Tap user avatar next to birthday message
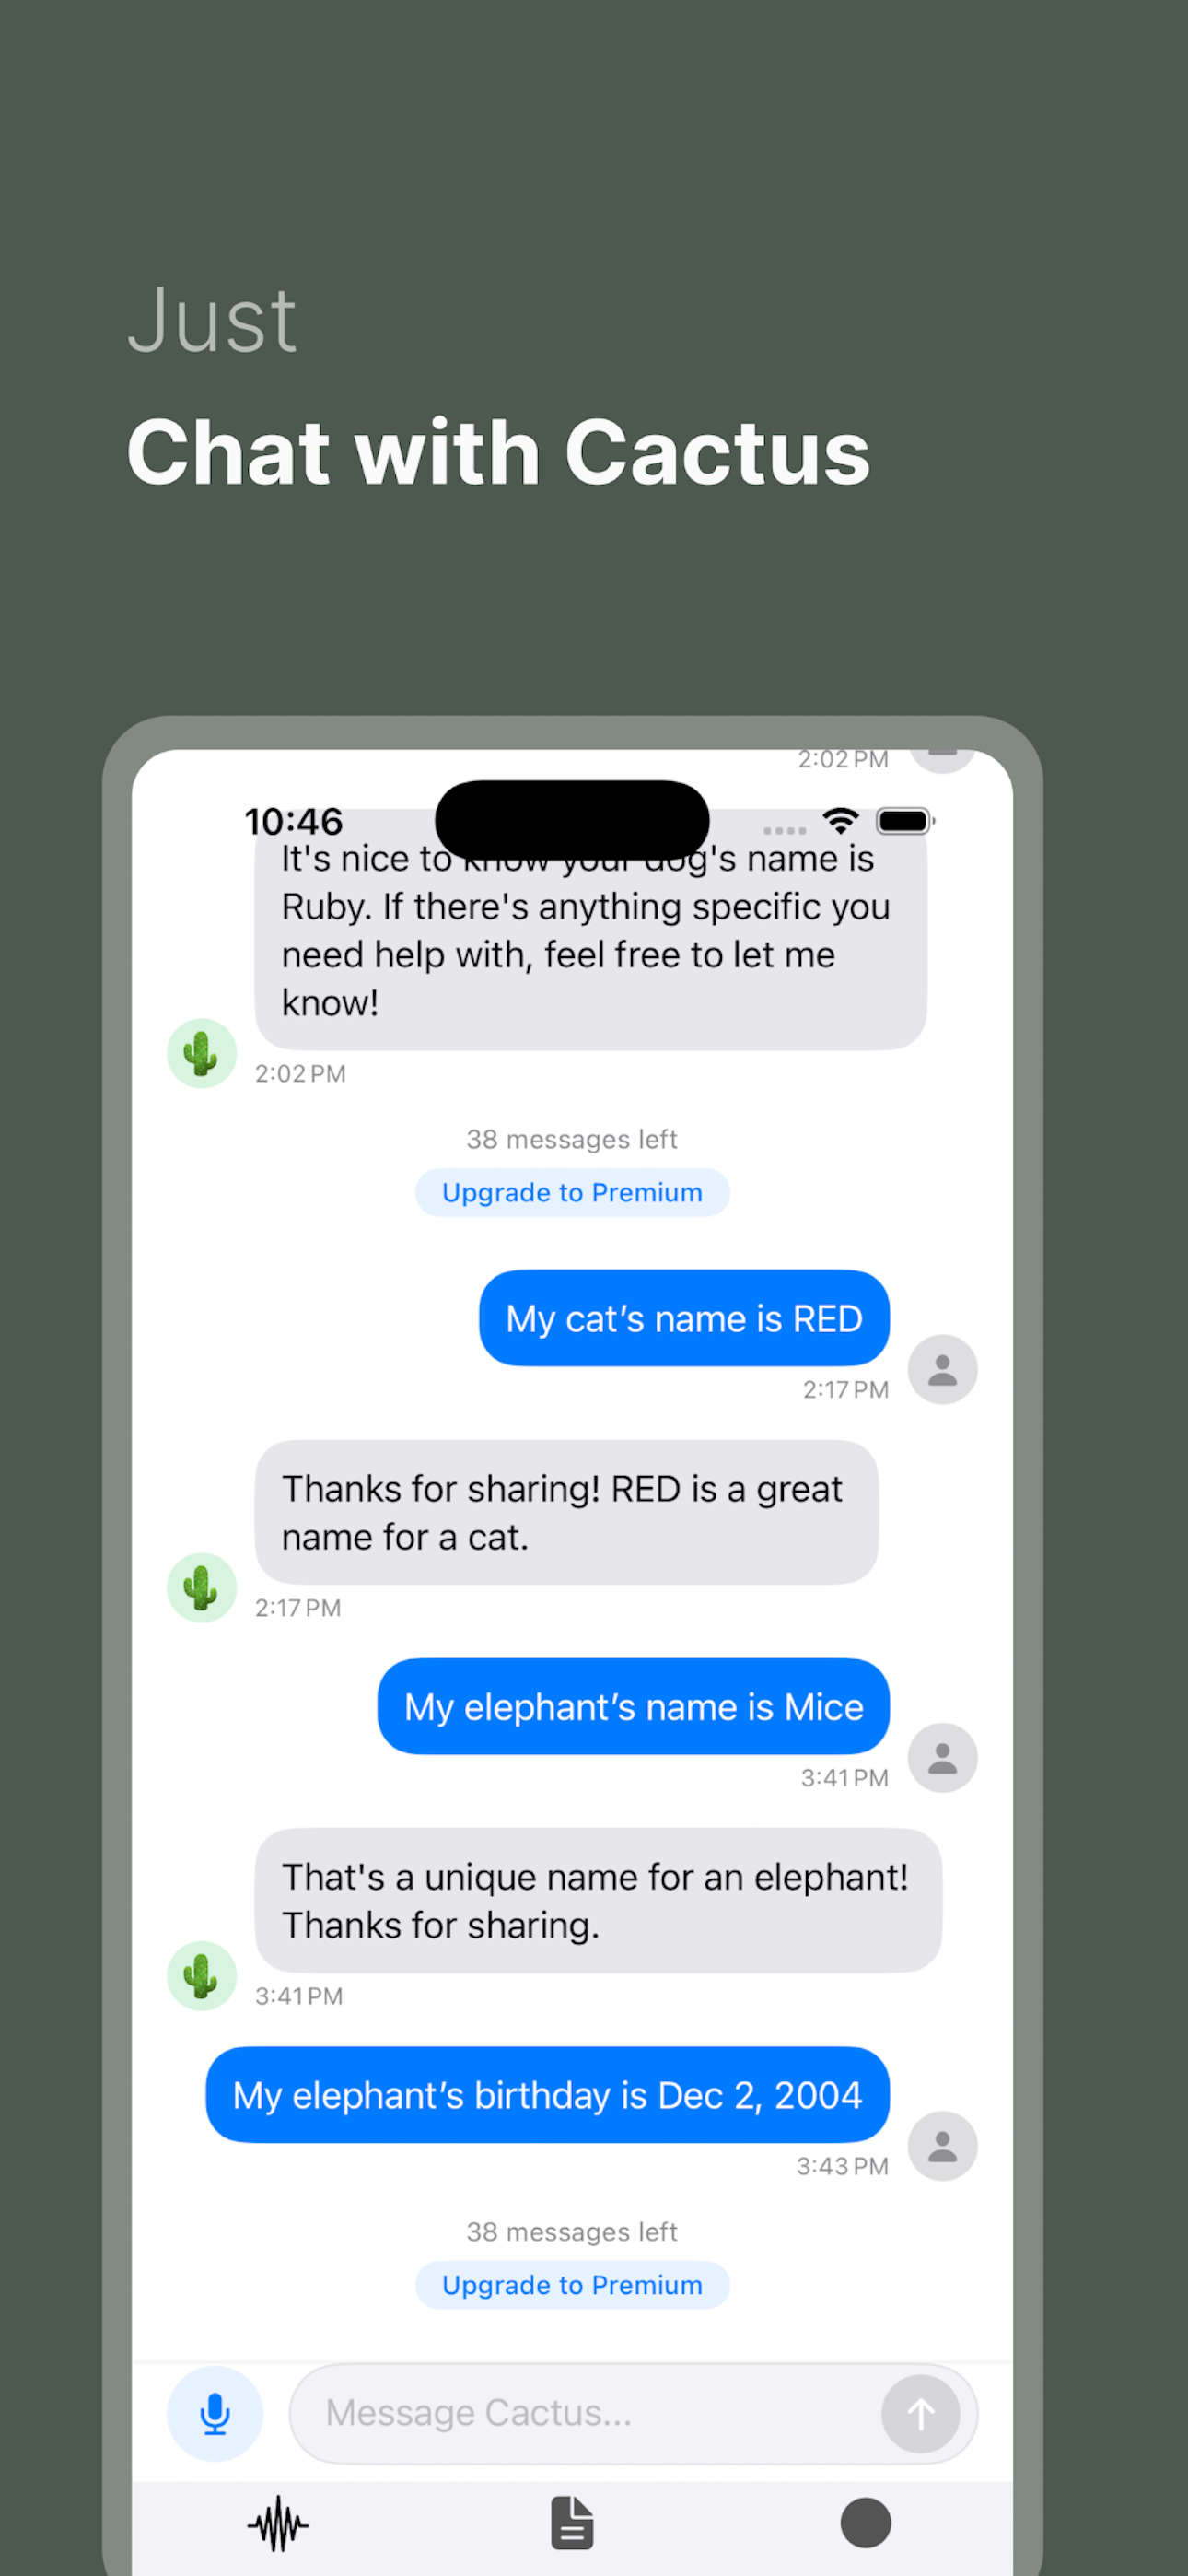 [x=942, y=2145]
